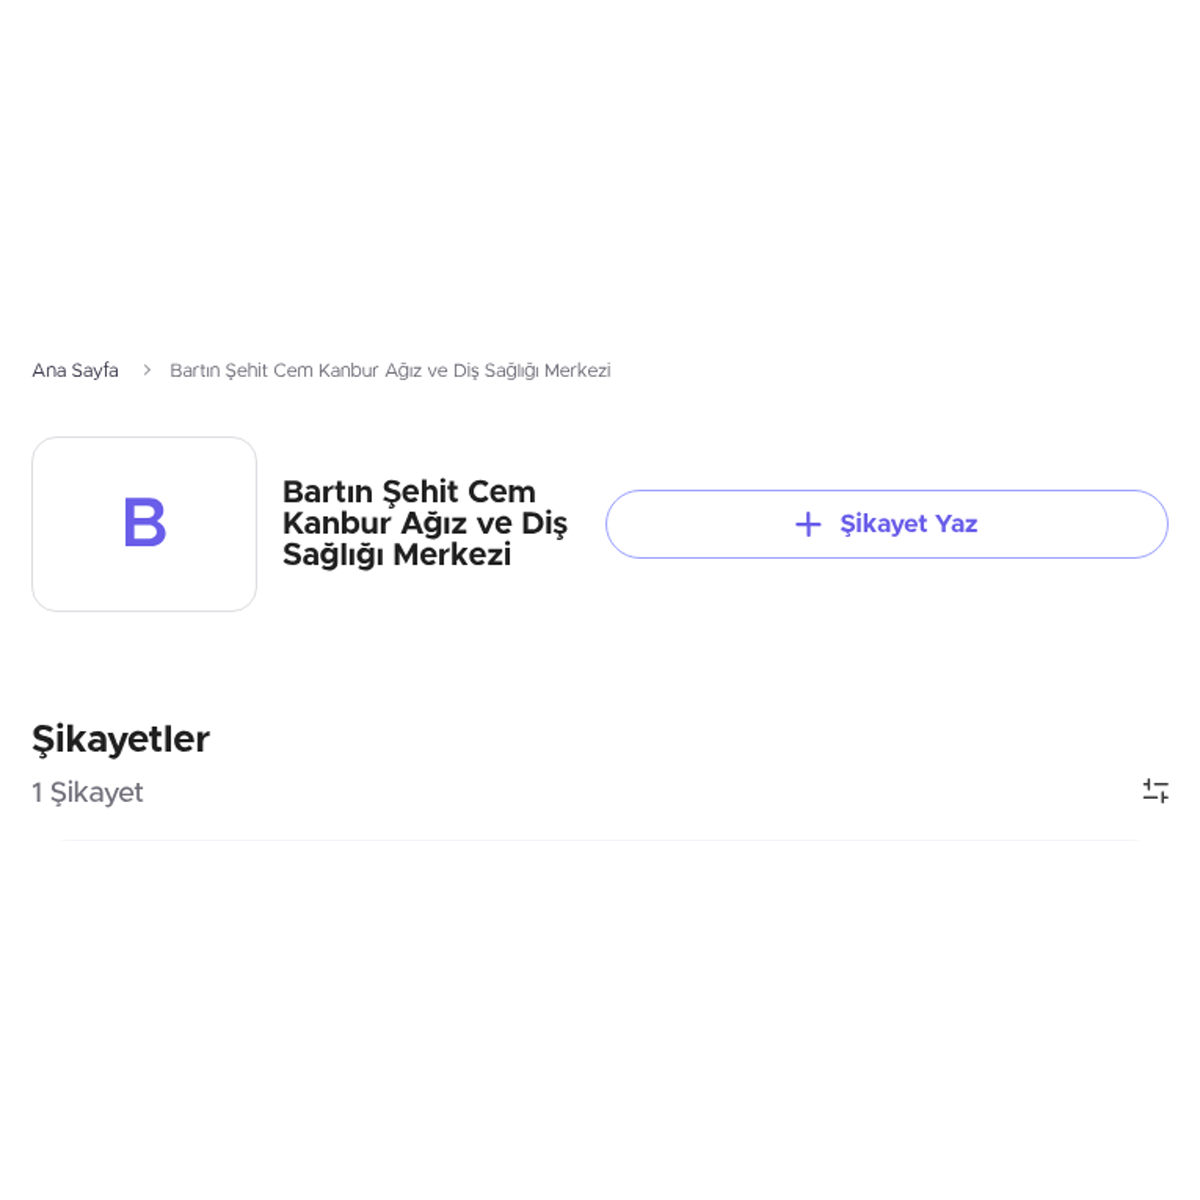This screenshot has height=1200, width=1200.
Task: Go to Ana Sayfa breadcrumb link
Action: (x=75, y=370)
